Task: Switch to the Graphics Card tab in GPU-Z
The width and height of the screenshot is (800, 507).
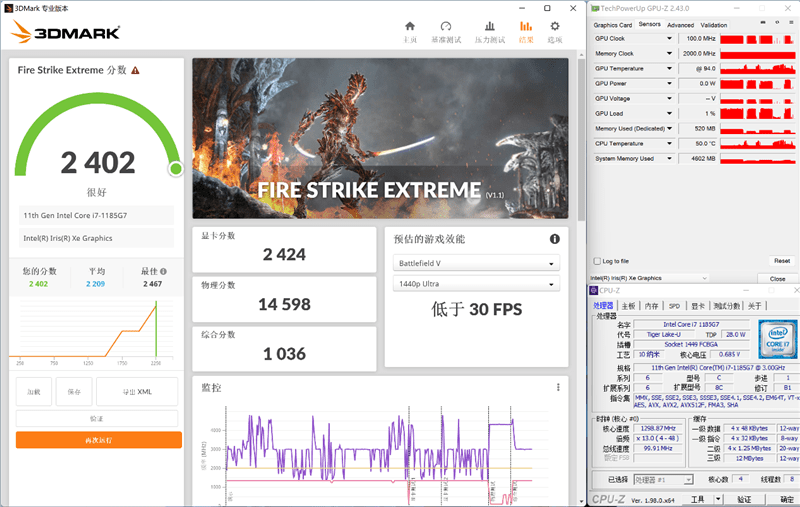Action: pos(613,25)
